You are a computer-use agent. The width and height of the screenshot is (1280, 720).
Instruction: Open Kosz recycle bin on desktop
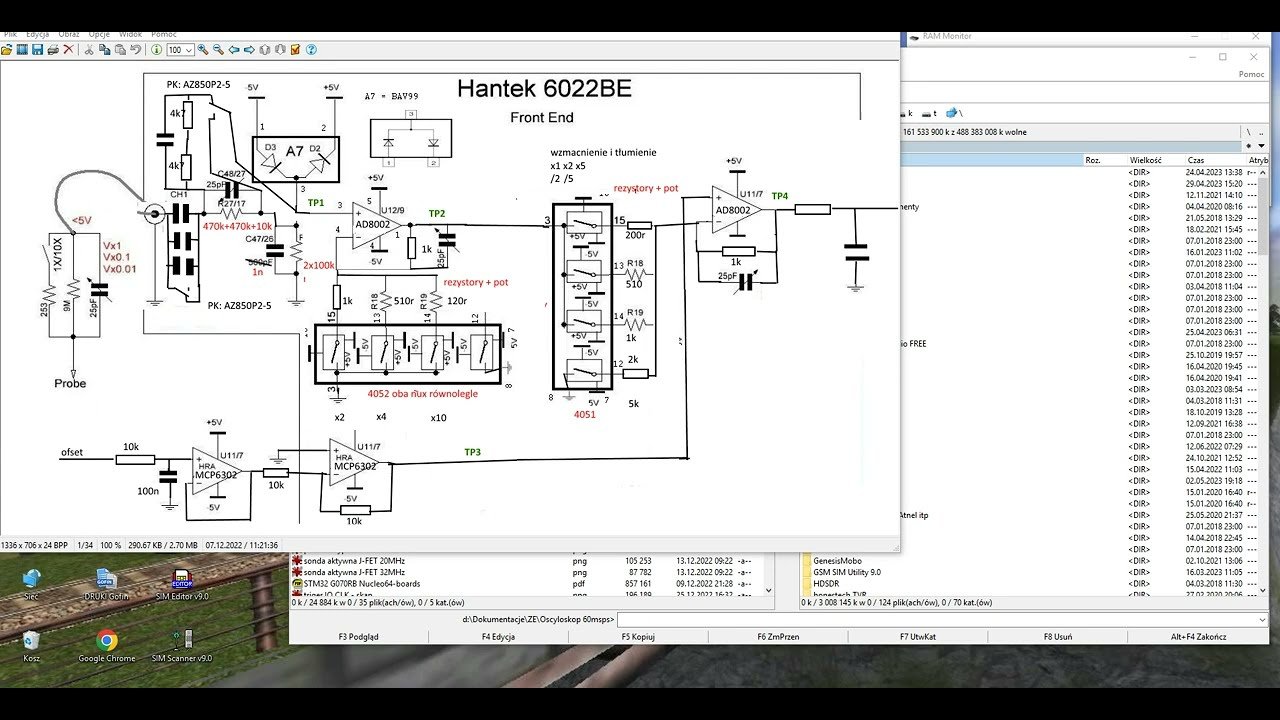(32, 646)
